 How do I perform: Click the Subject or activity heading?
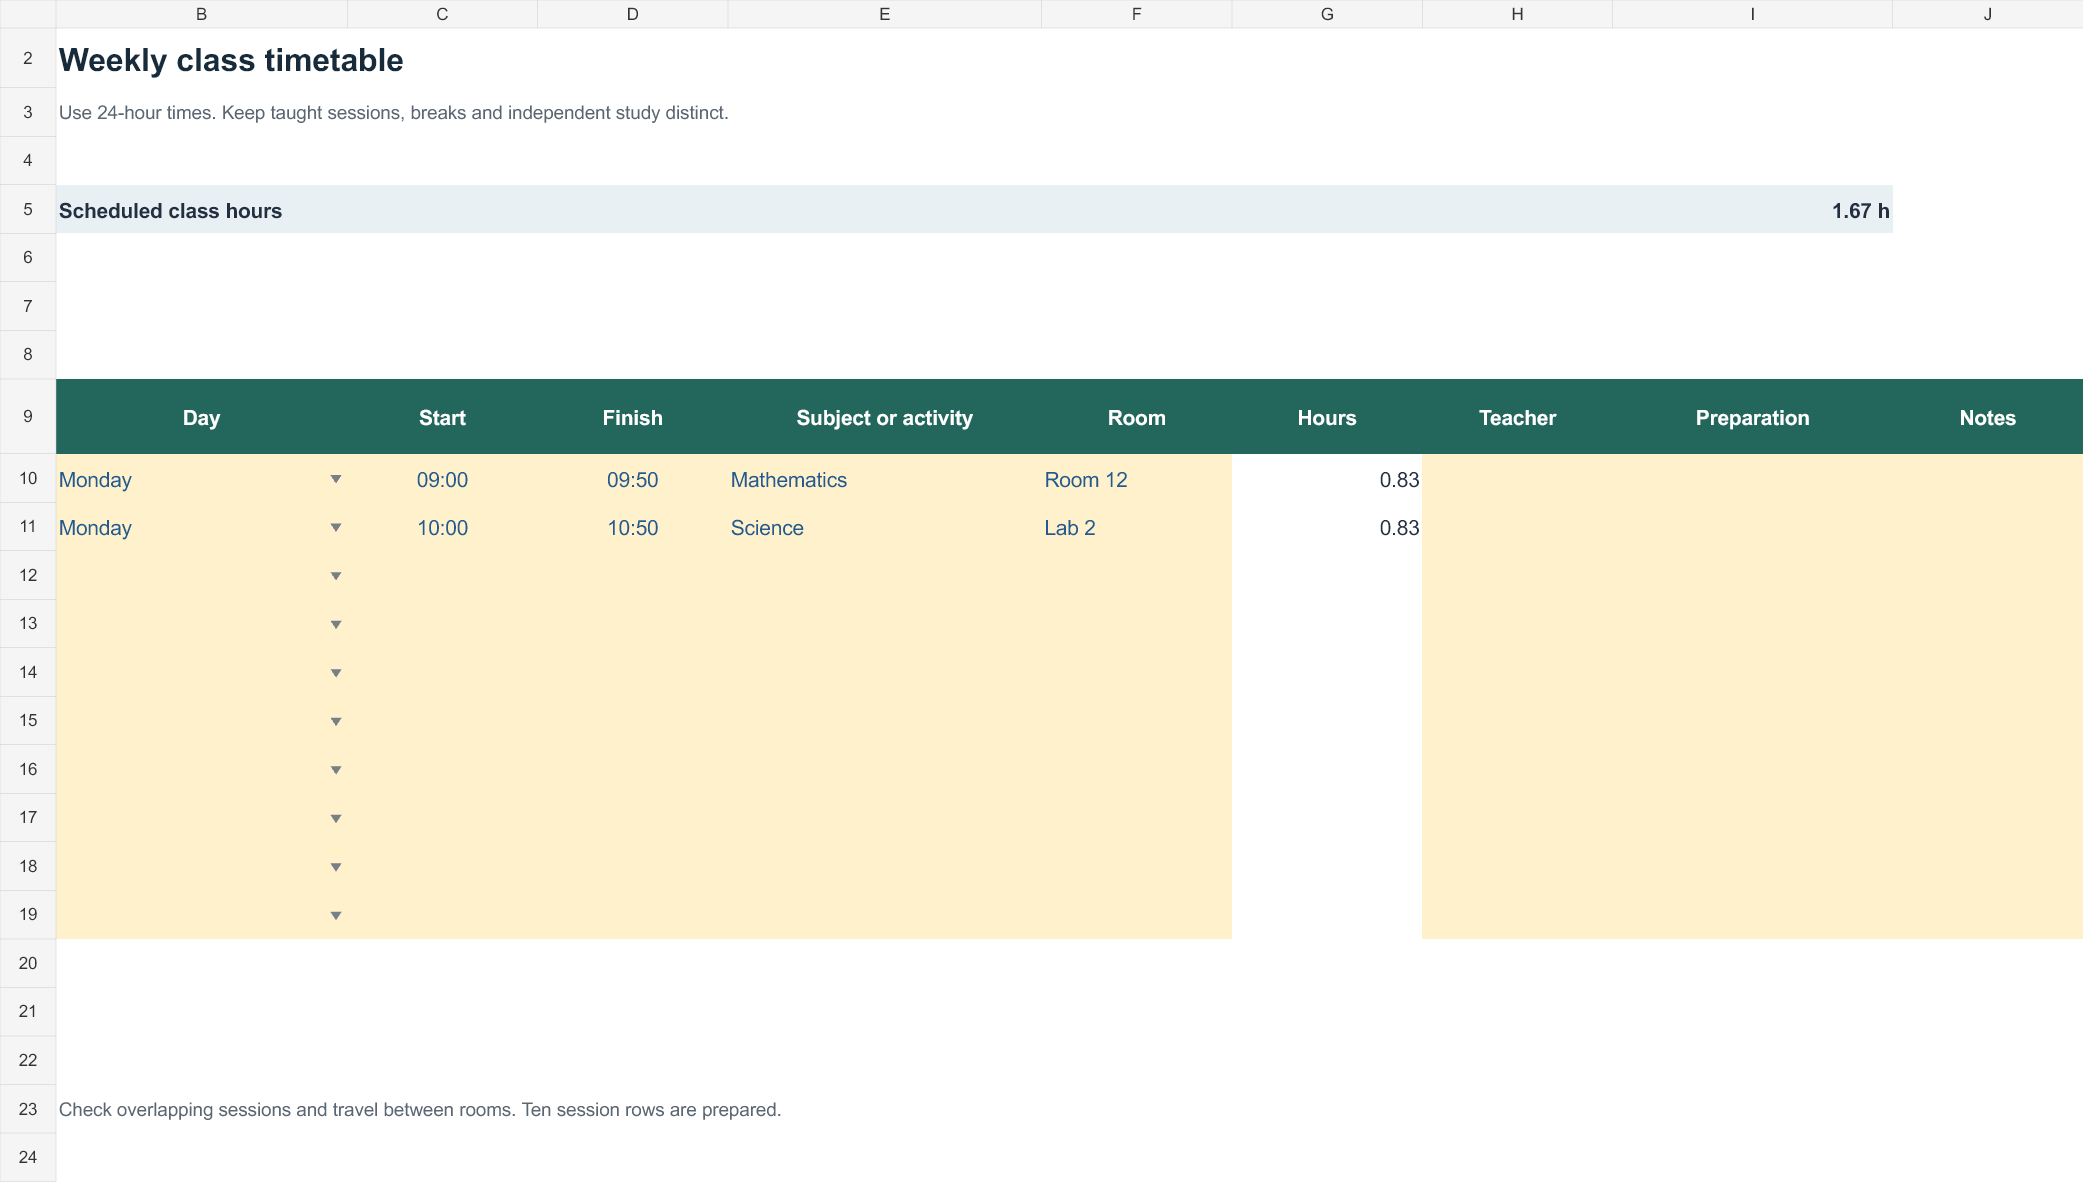tap(884, 418)
